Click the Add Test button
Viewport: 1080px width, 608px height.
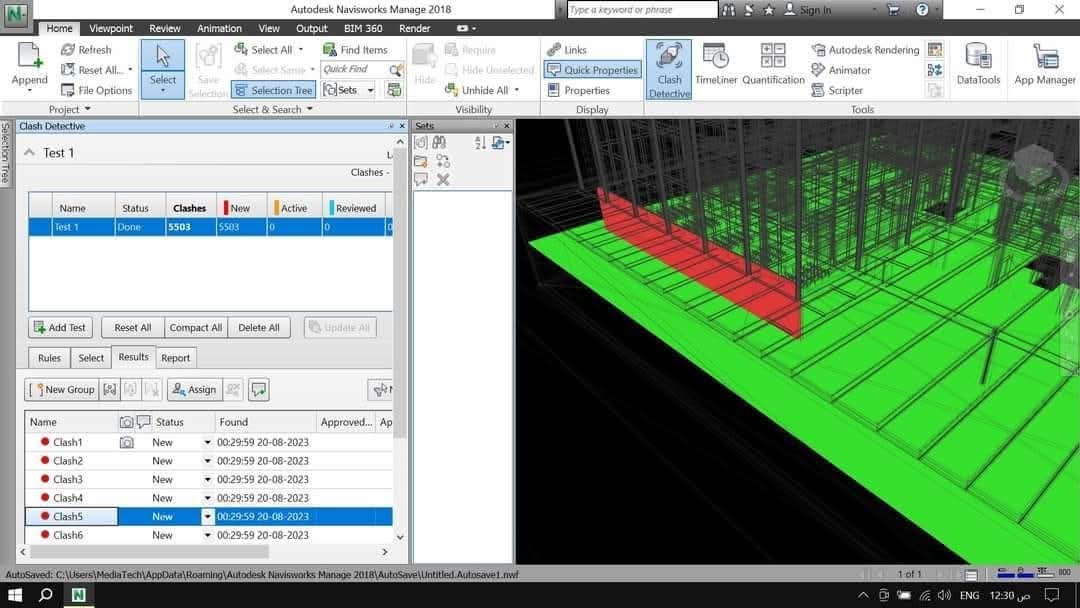(60, 328)
